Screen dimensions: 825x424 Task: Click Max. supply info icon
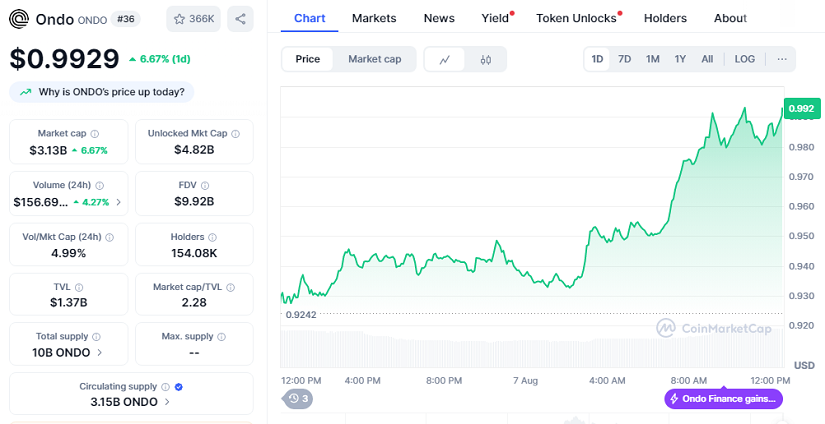pyautogui.click(x=222, y=337)
